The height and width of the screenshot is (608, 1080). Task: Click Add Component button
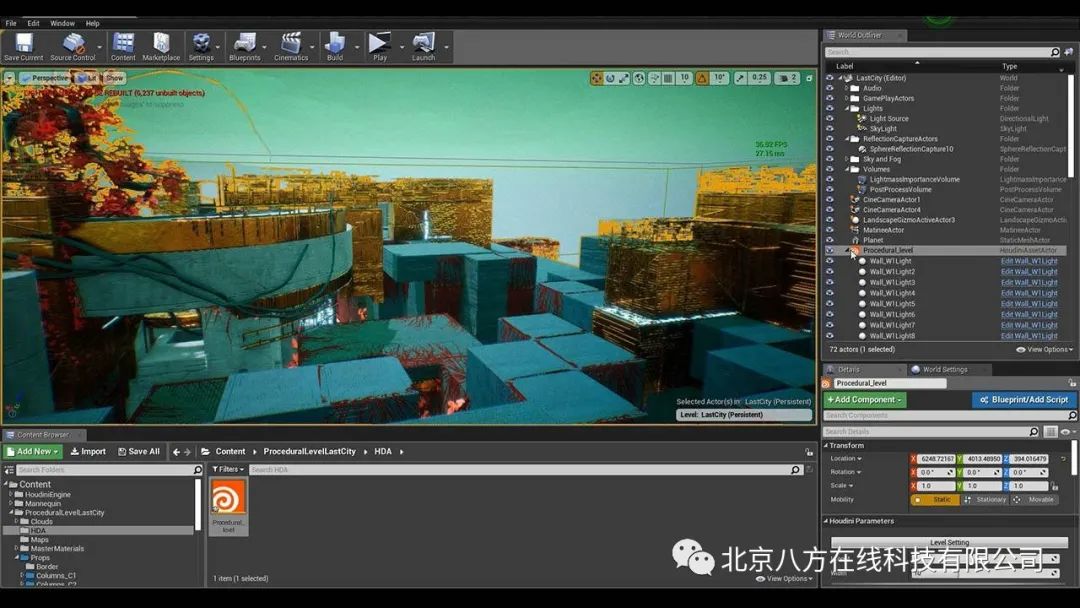point(864,399)
